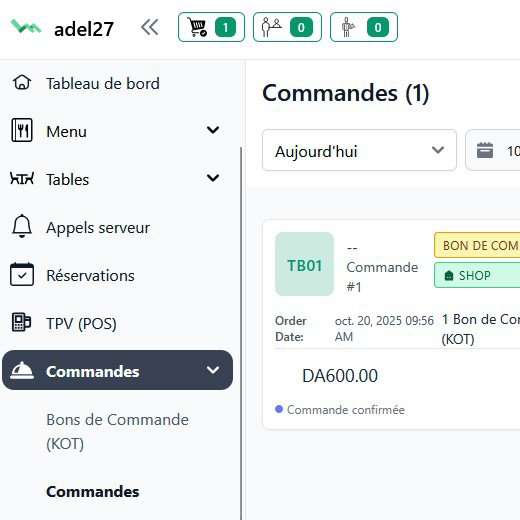Open the reservations counter with table icon

tap(287, 27)
